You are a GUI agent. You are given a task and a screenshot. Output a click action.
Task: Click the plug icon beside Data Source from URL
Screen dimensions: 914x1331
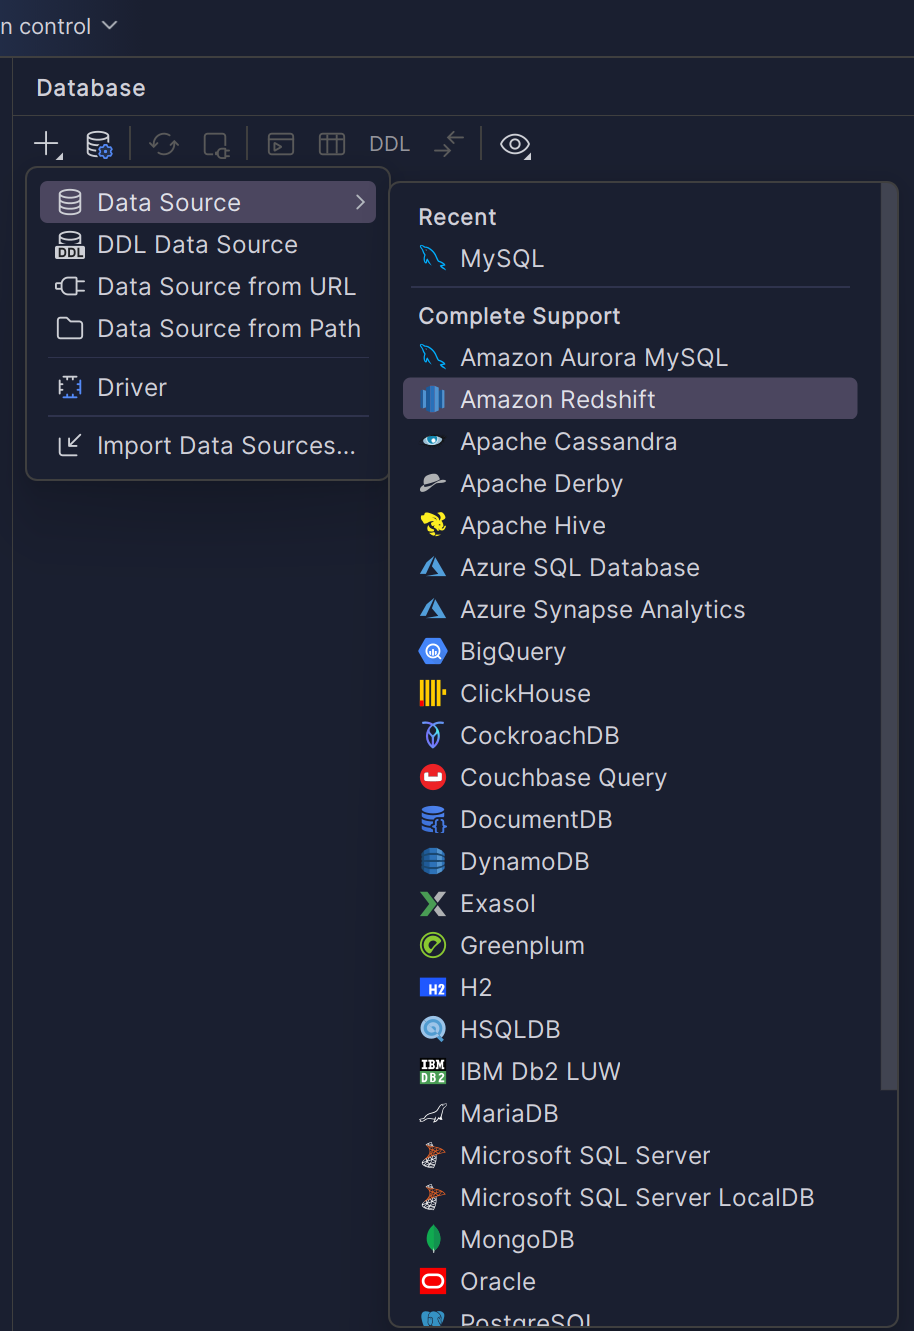click(70, 287)
